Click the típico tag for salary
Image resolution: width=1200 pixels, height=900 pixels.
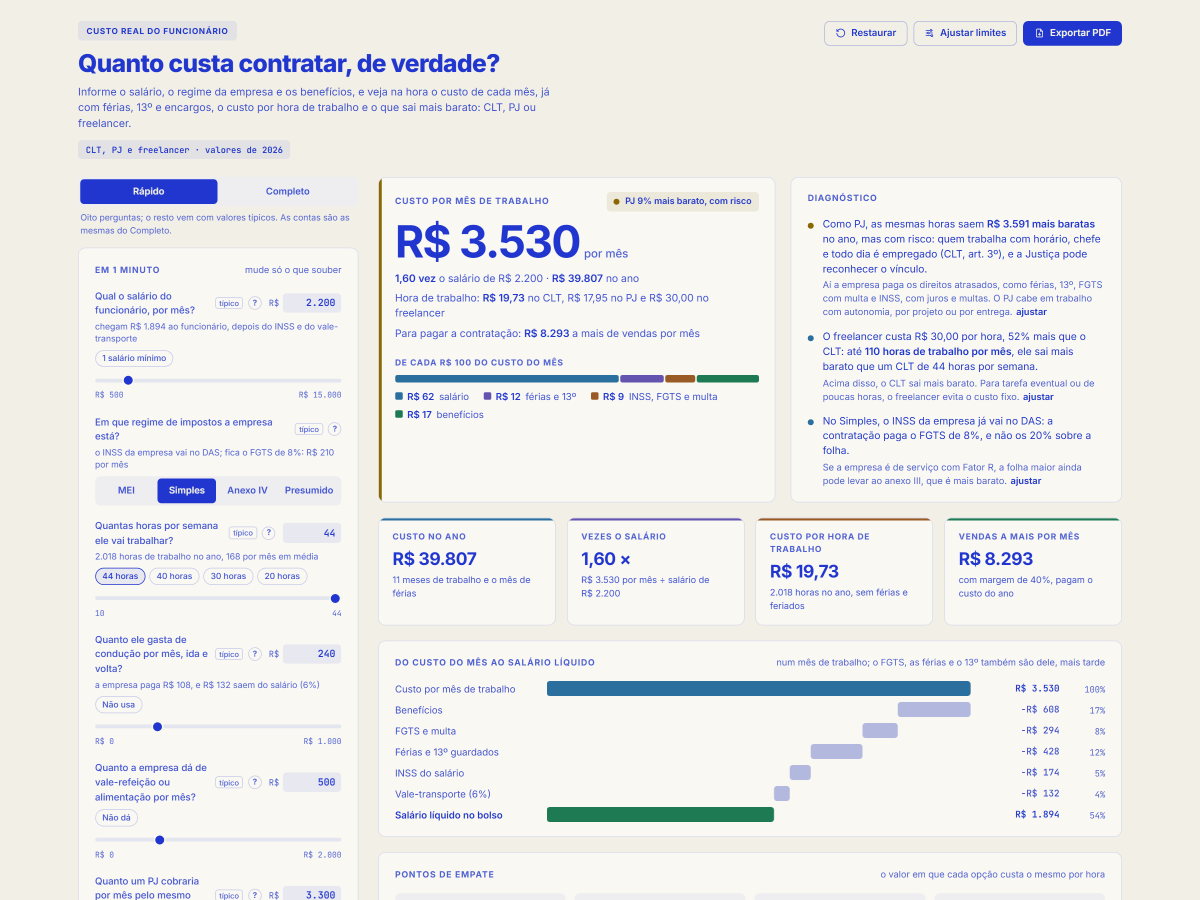(x=229, y=303)
